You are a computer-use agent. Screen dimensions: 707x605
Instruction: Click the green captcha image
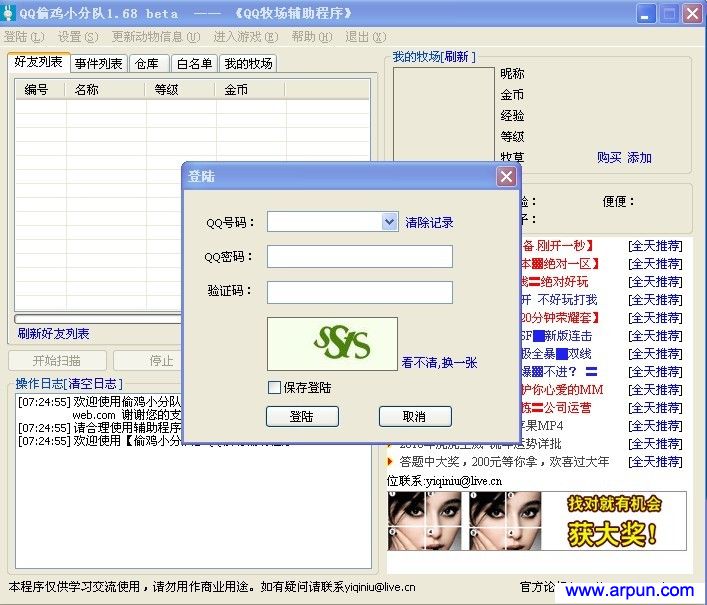[x=332, y=344]
